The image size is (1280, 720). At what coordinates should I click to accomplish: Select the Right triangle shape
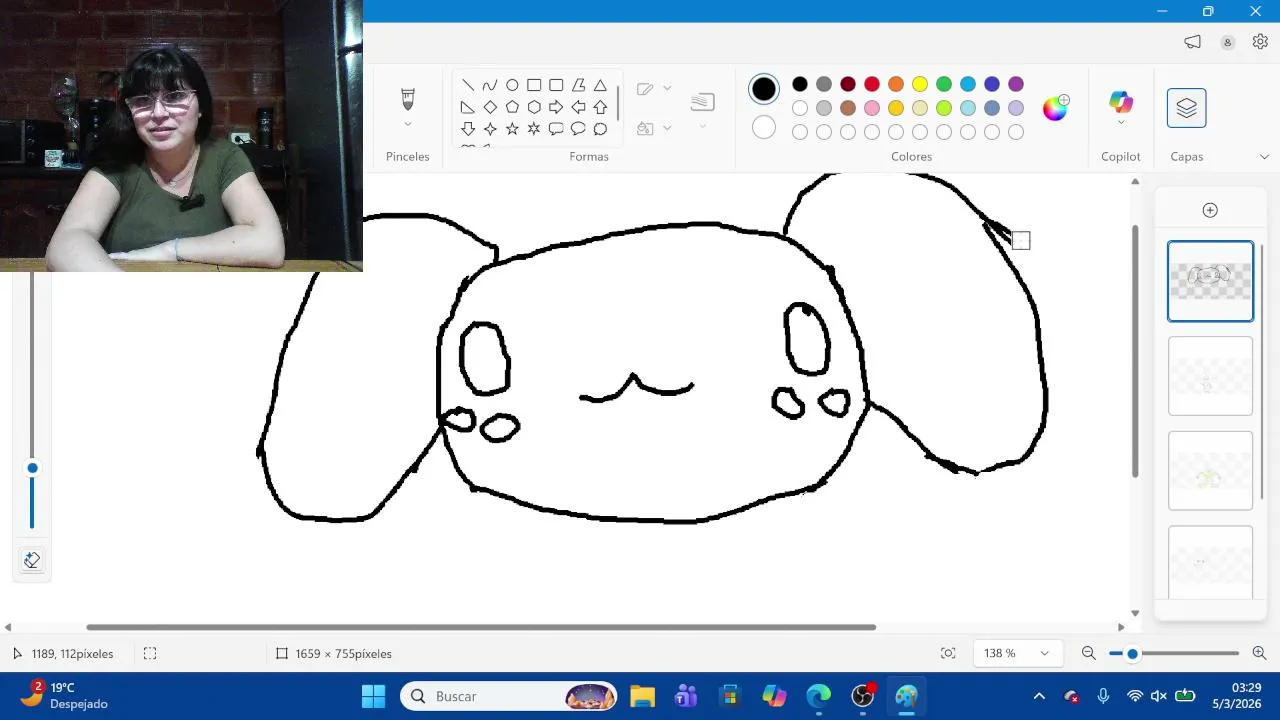coord(468,107)
